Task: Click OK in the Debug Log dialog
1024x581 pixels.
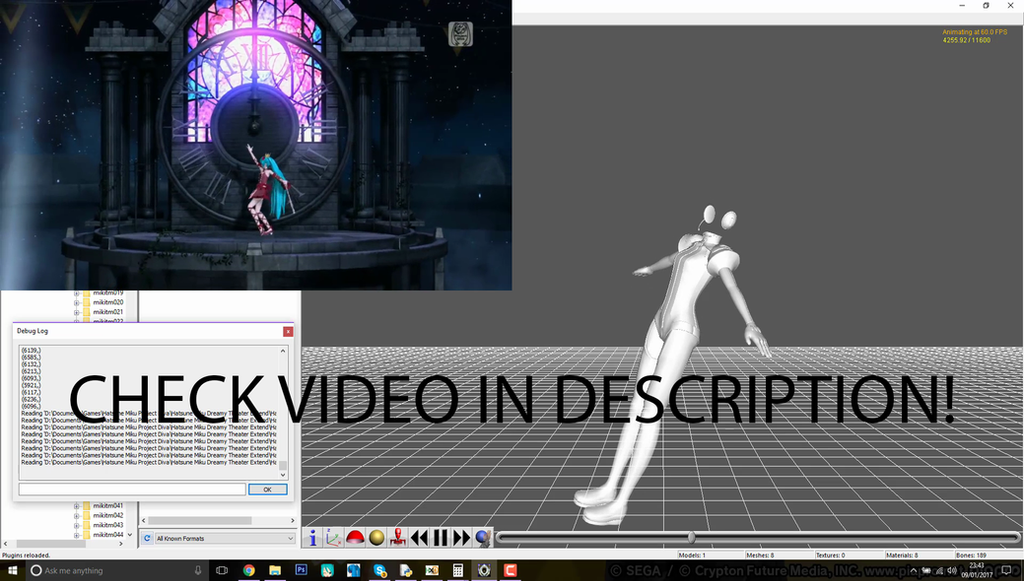Action: pos(267,489)
